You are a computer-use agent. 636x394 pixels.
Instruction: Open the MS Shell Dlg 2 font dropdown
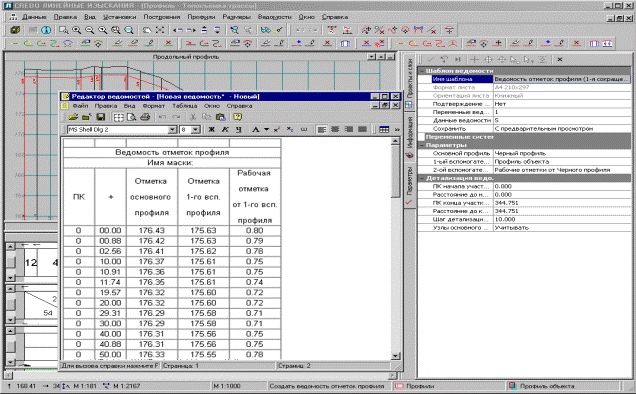(172, 129)
